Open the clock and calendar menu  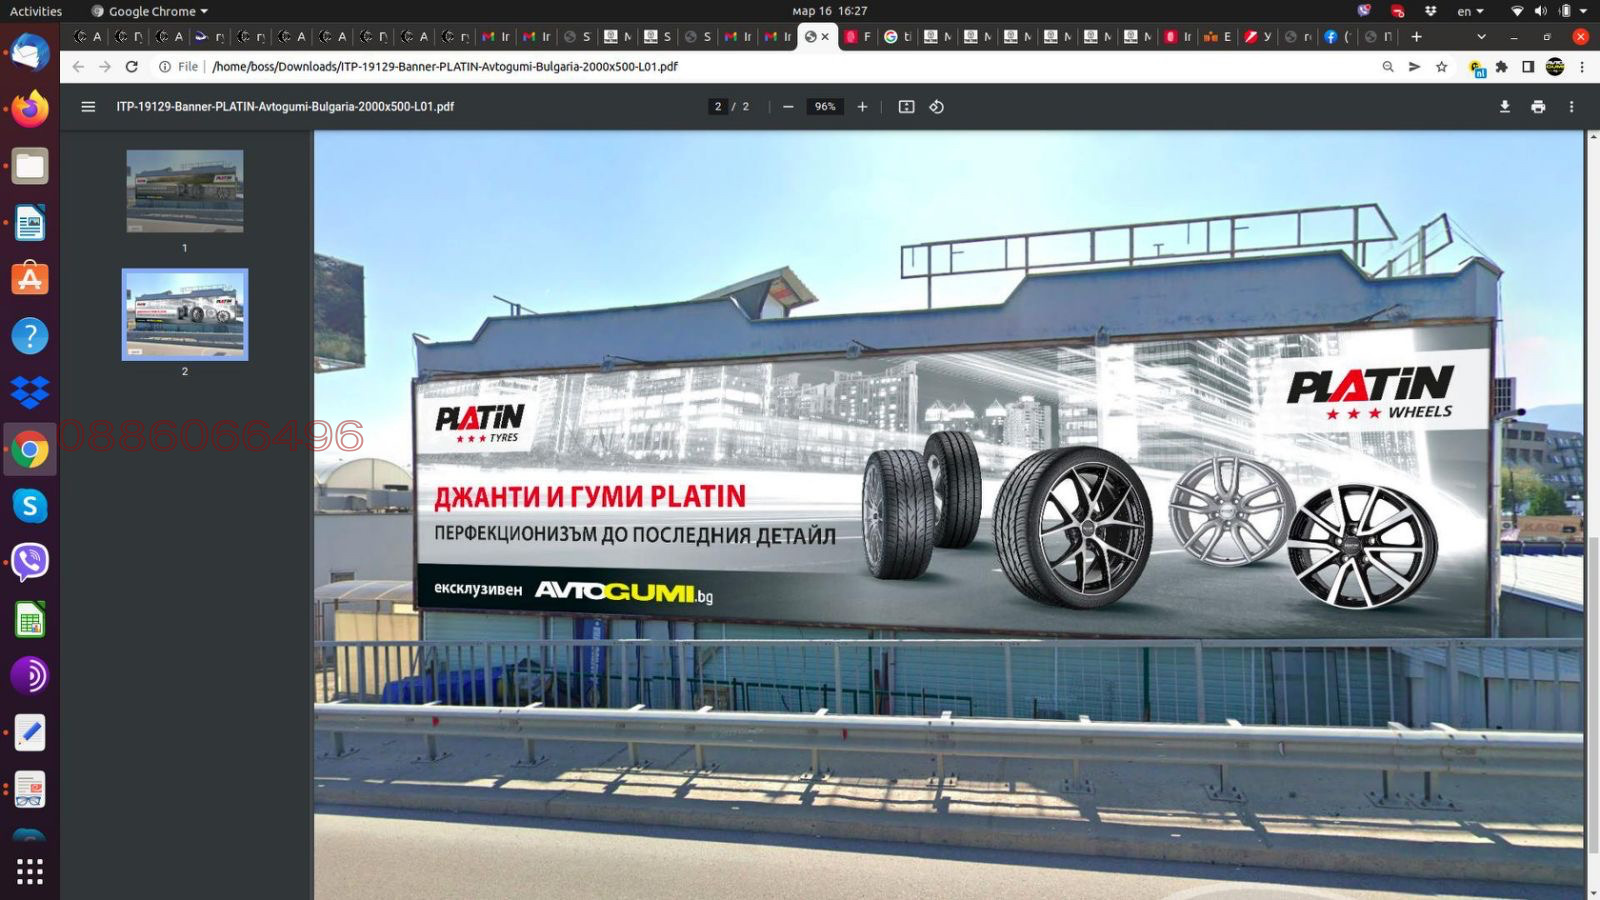click(829, 11)
